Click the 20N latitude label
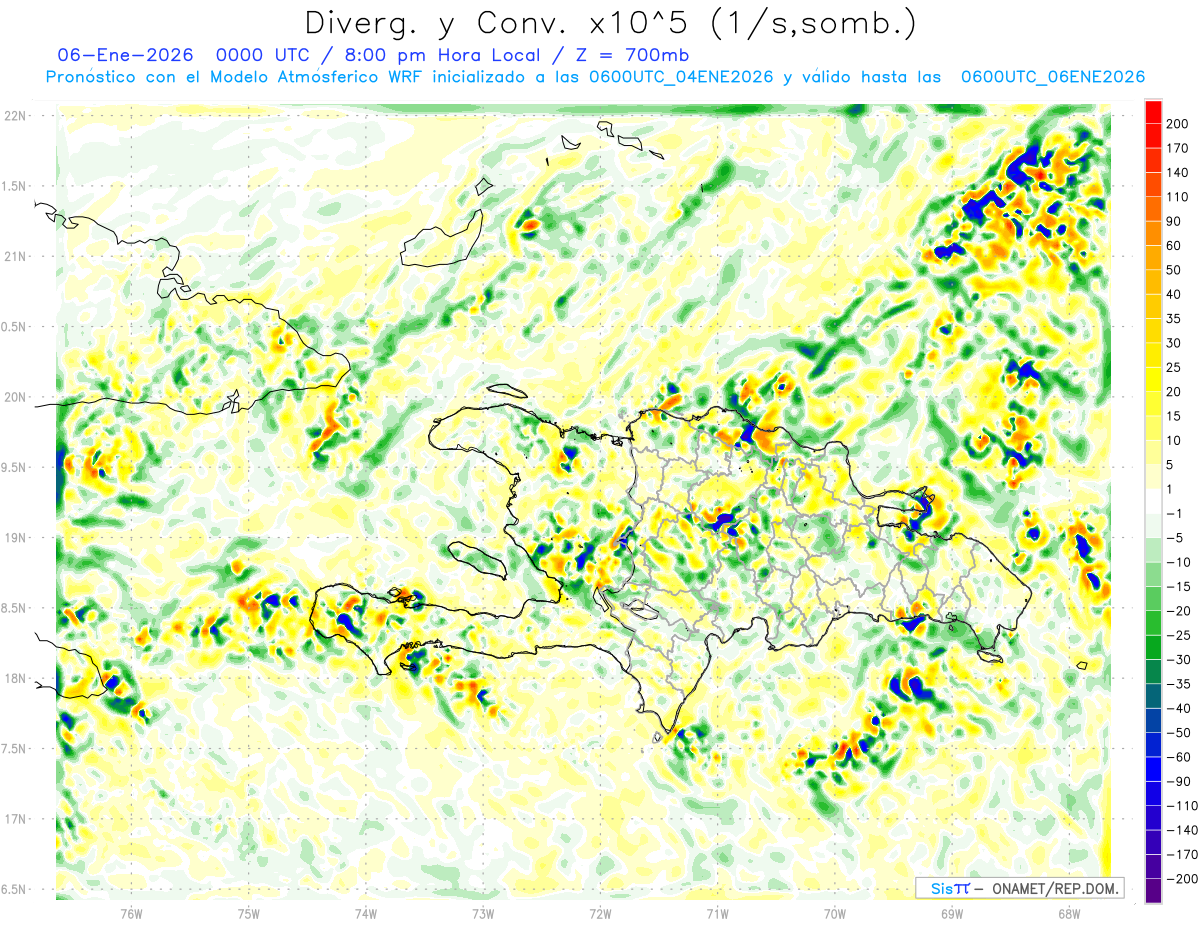Viewport: 1200px width, 927px height. (x=15, y=397)
